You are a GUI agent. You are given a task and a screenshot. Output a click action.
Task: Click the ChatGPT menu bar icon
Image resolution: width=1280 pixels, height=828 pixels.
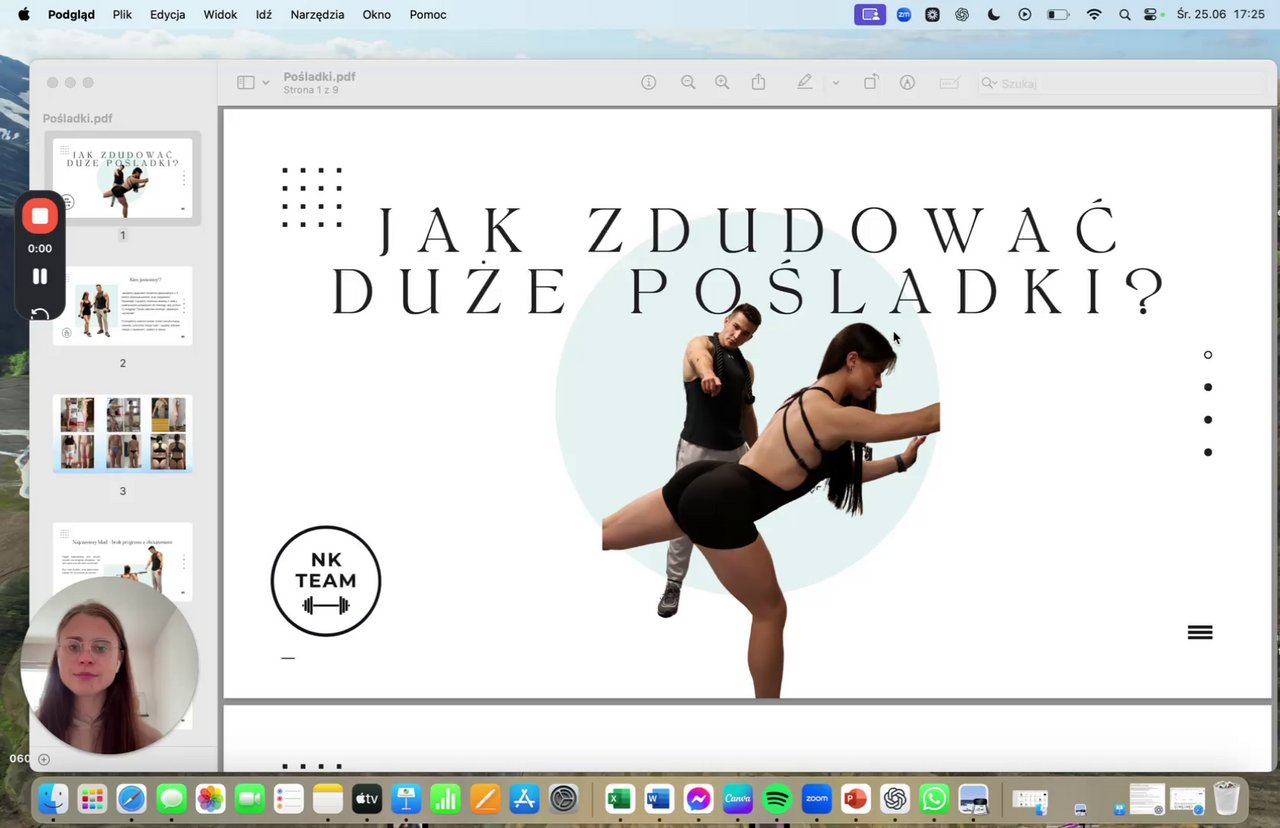click(x=962, y=15)
